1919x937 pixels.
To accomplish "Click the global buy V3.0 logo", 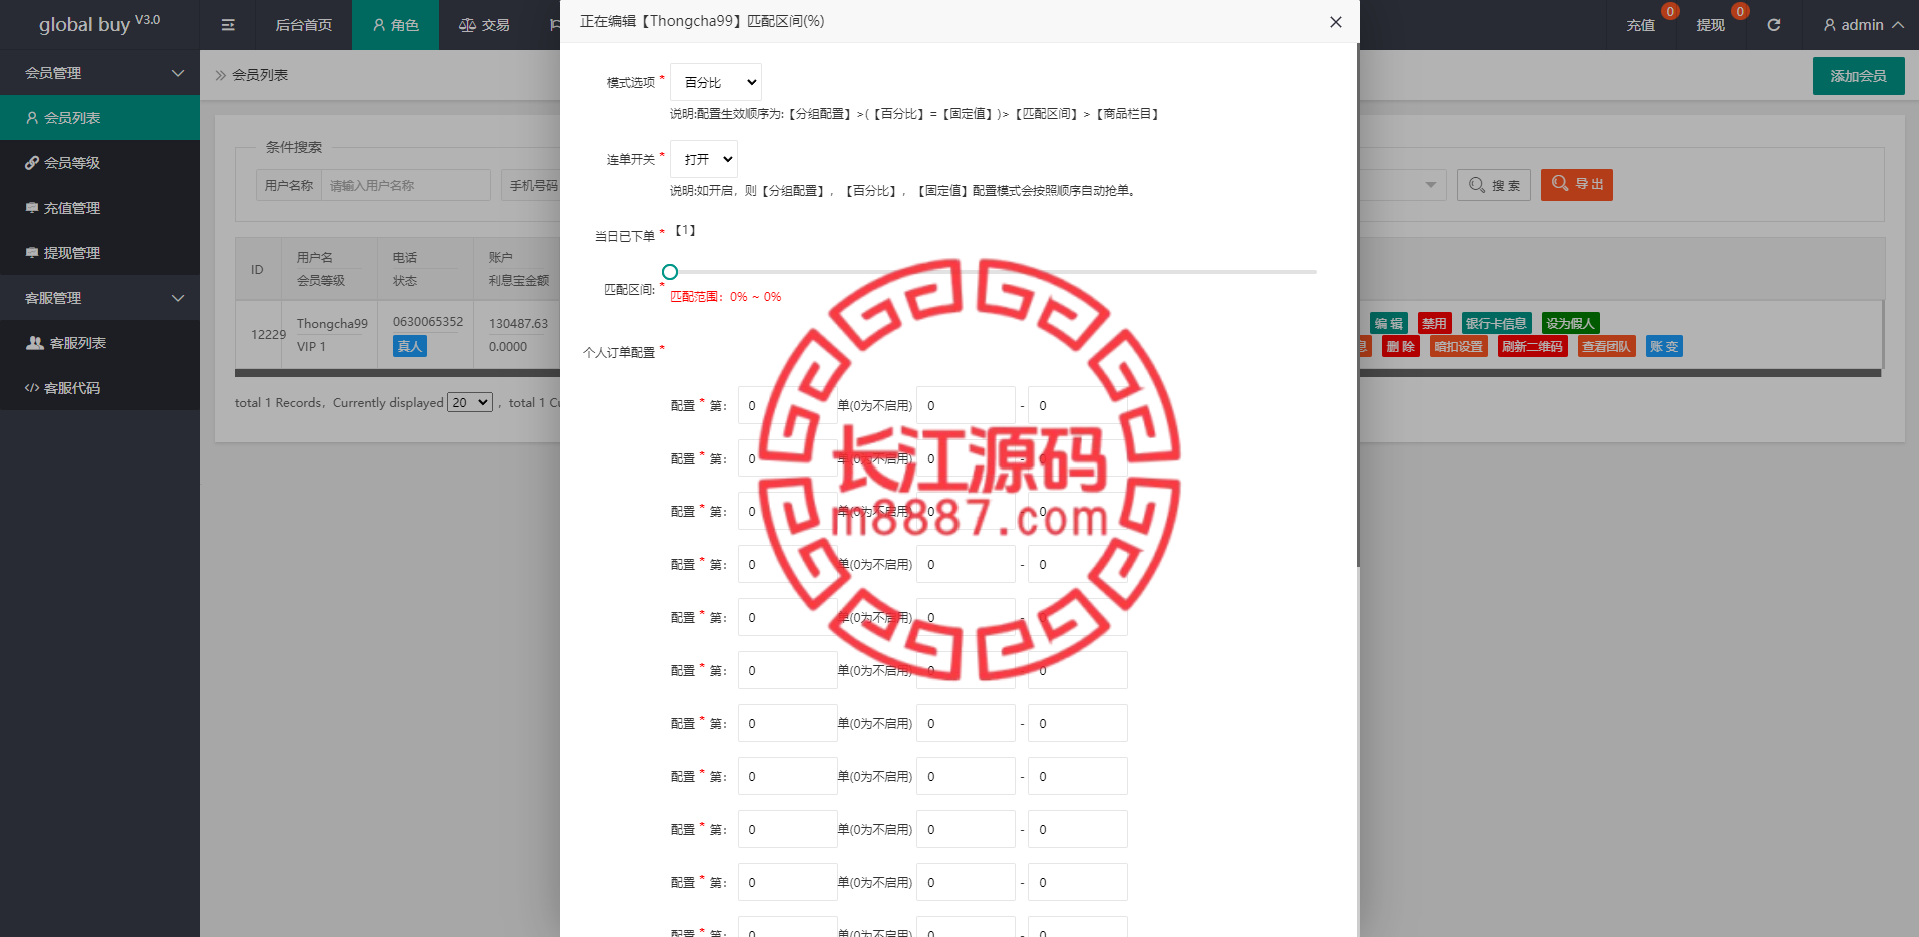I will pyautogui.click(x=99, y=24).
